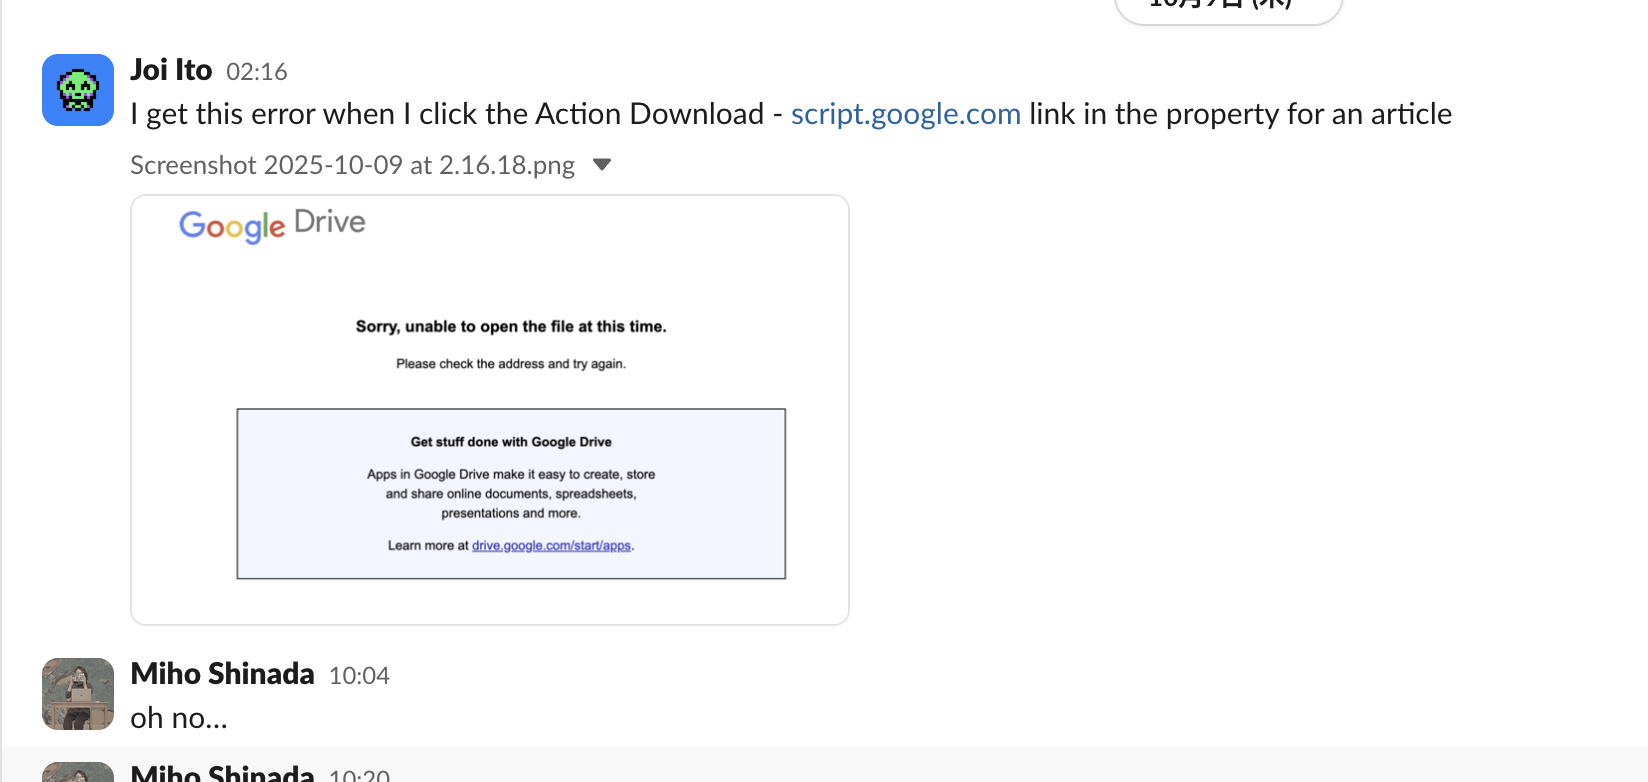
Task: Click the "Sorry, unable to open the file" heading
Action: click(511, 327)
